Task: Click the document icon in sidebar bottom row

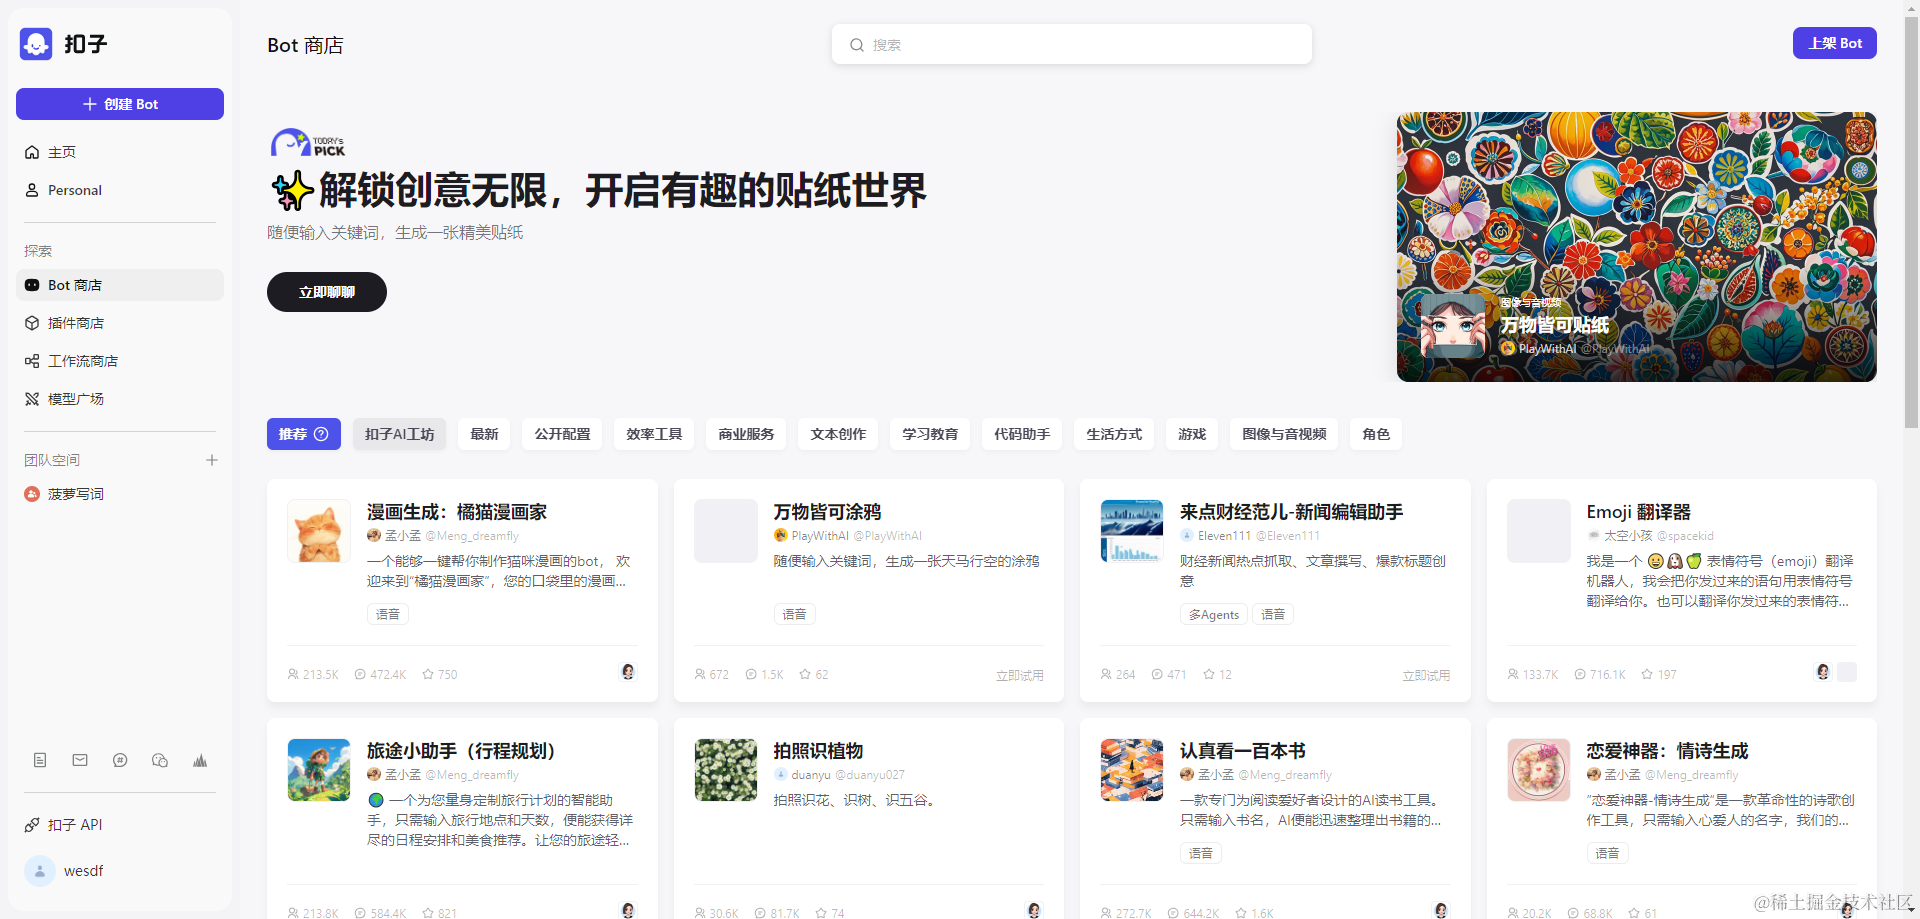Action: pyautogui.click(x=40, y=760)
